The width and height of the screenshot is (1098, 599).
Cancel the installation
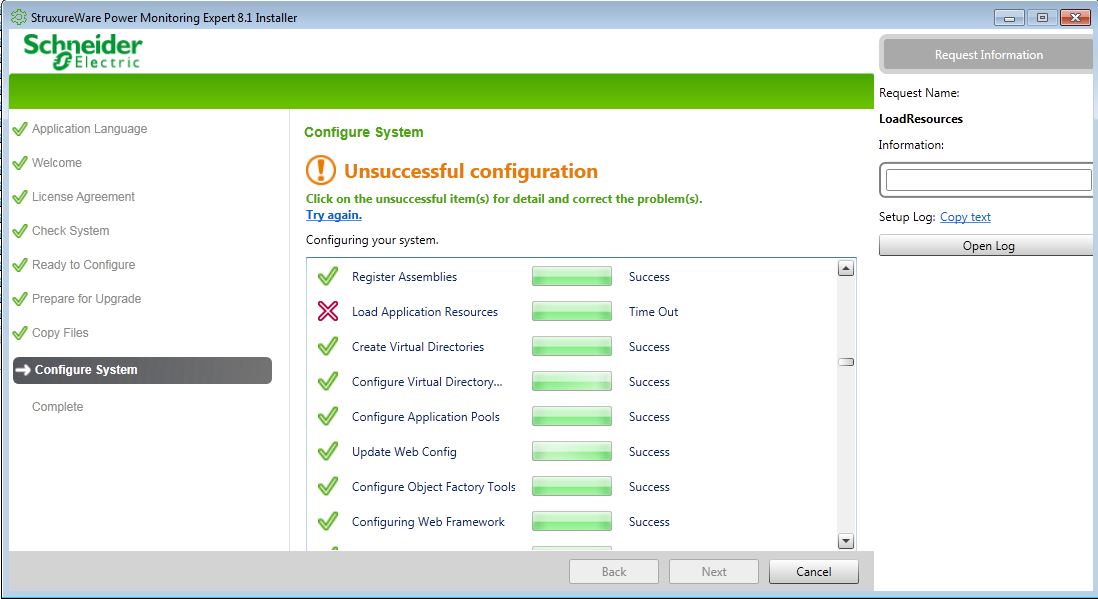(814, 572)
